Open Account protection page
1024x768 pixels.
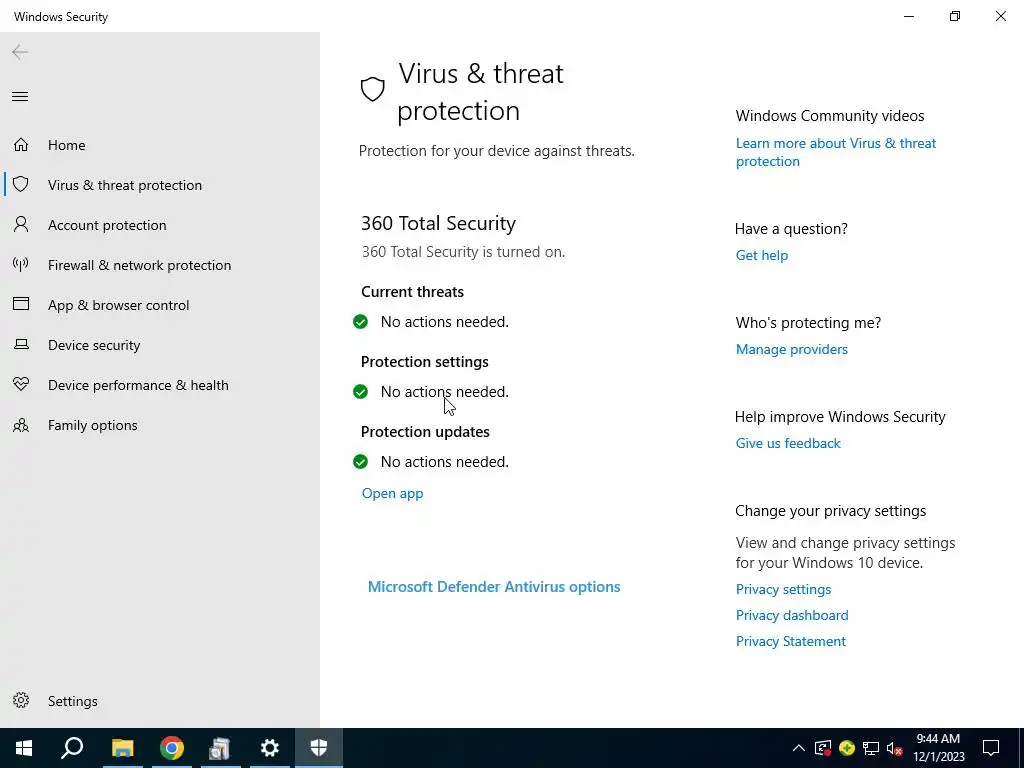[107, 225]
